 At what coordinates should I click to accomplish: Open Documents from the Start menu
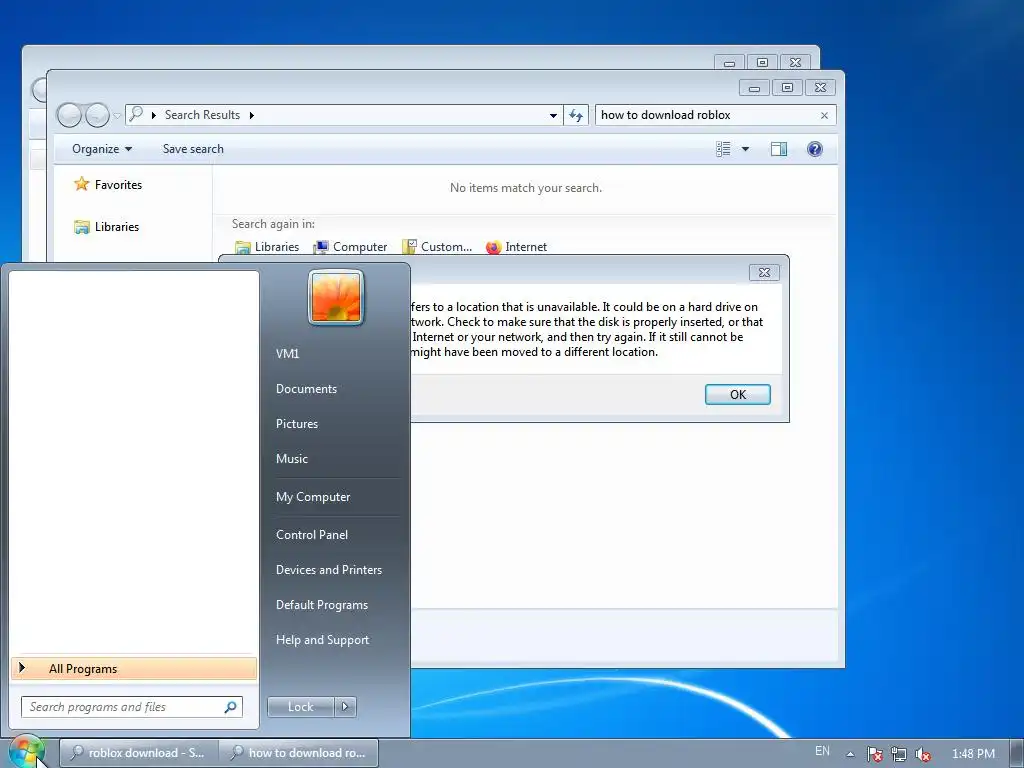[x=306, y=389]
